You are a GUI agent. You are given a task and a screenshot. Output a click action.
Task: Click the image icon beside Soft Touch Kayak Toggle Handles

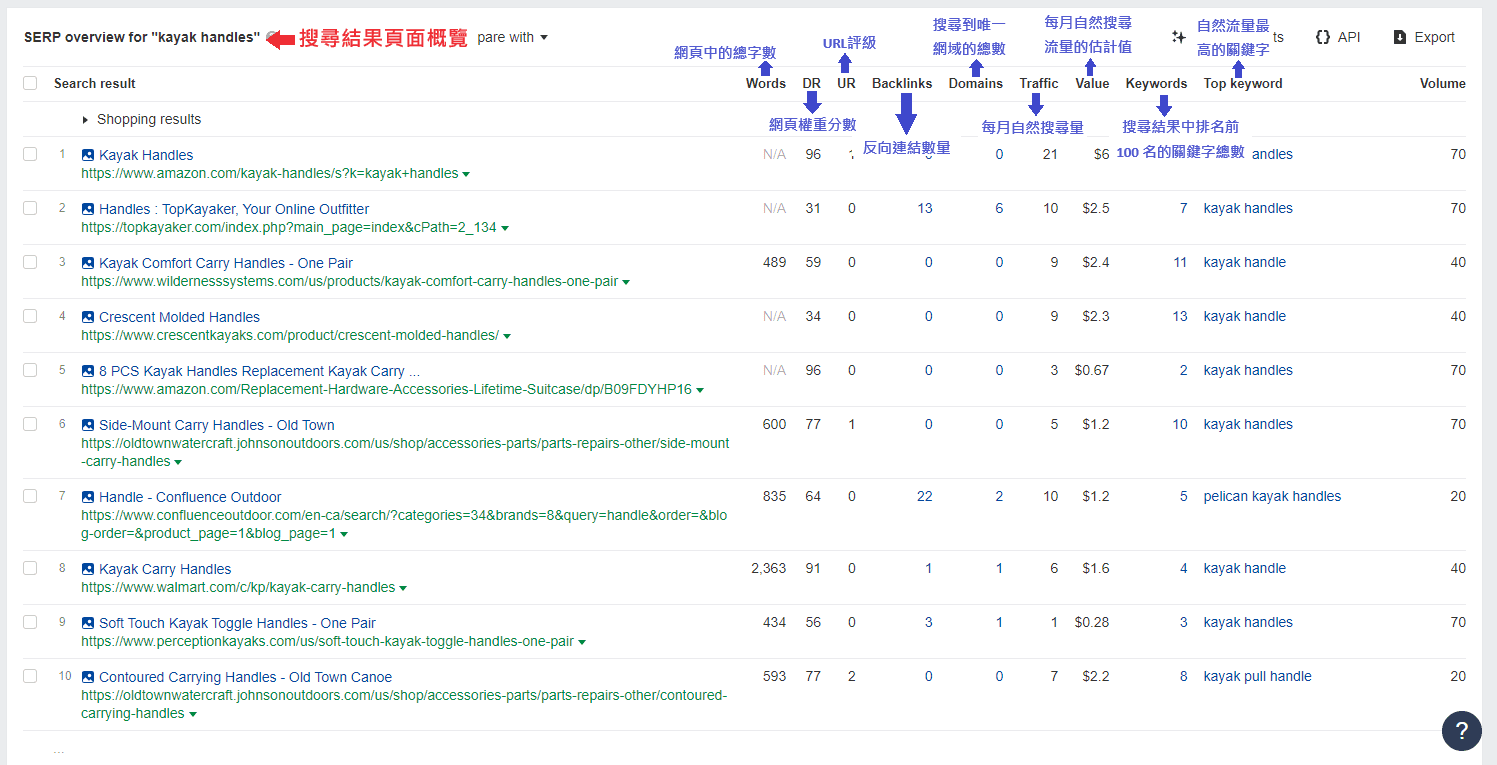click(88, 623)
